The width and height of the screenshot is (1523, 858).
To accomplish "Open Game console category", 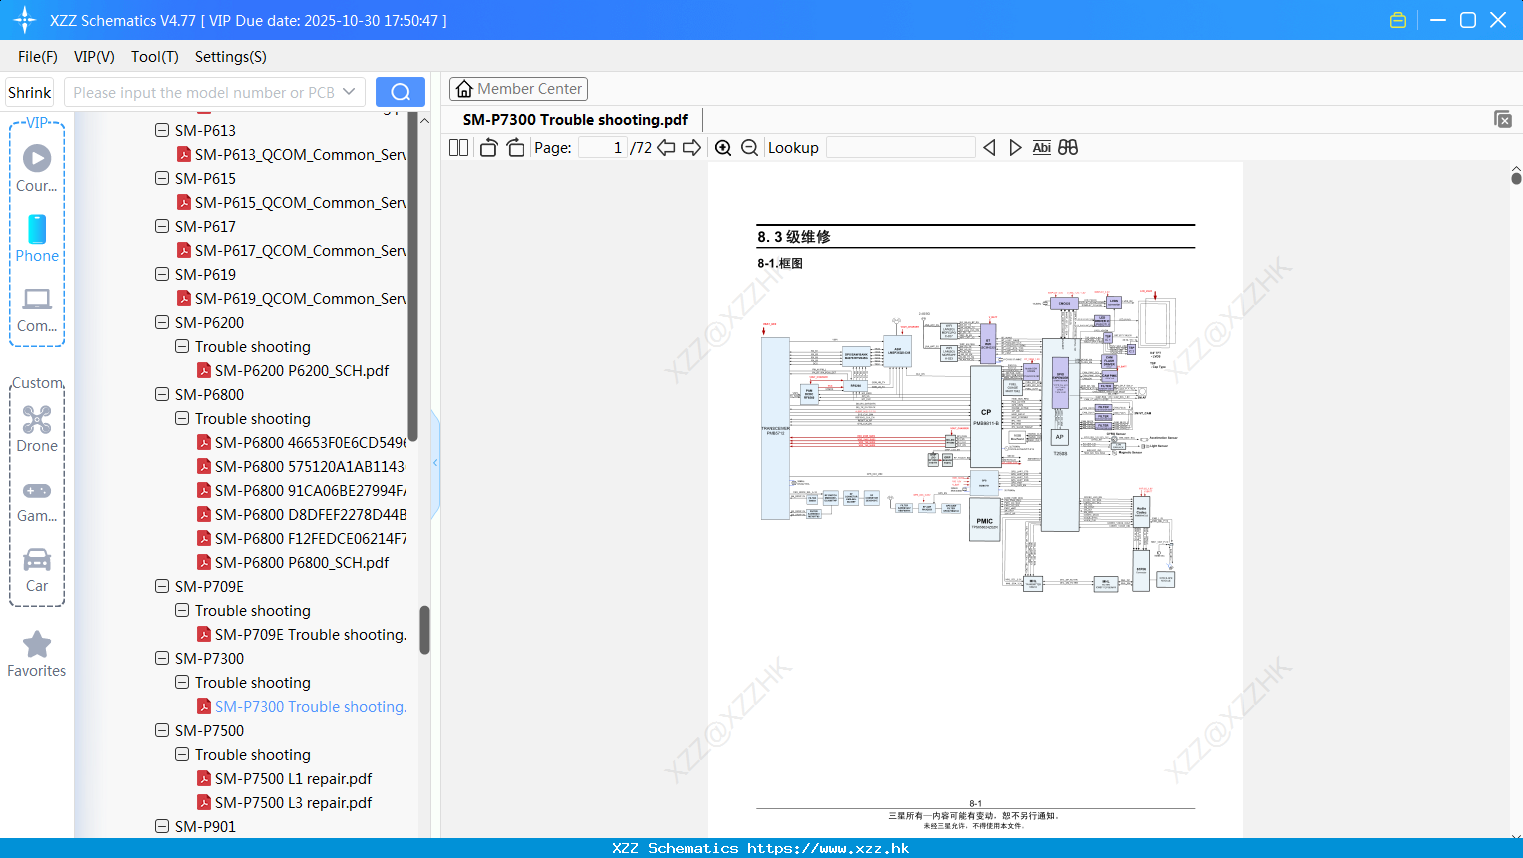I will (x=37, y=500).
